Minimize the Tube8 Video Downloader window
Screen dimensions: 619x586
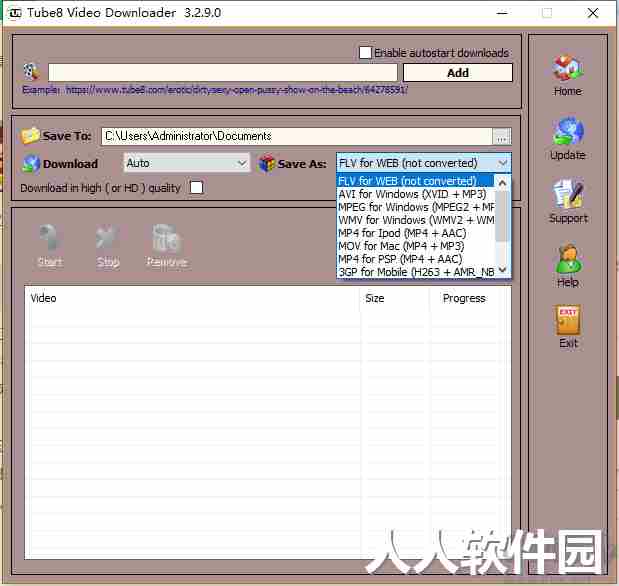(x=502, y=13)
